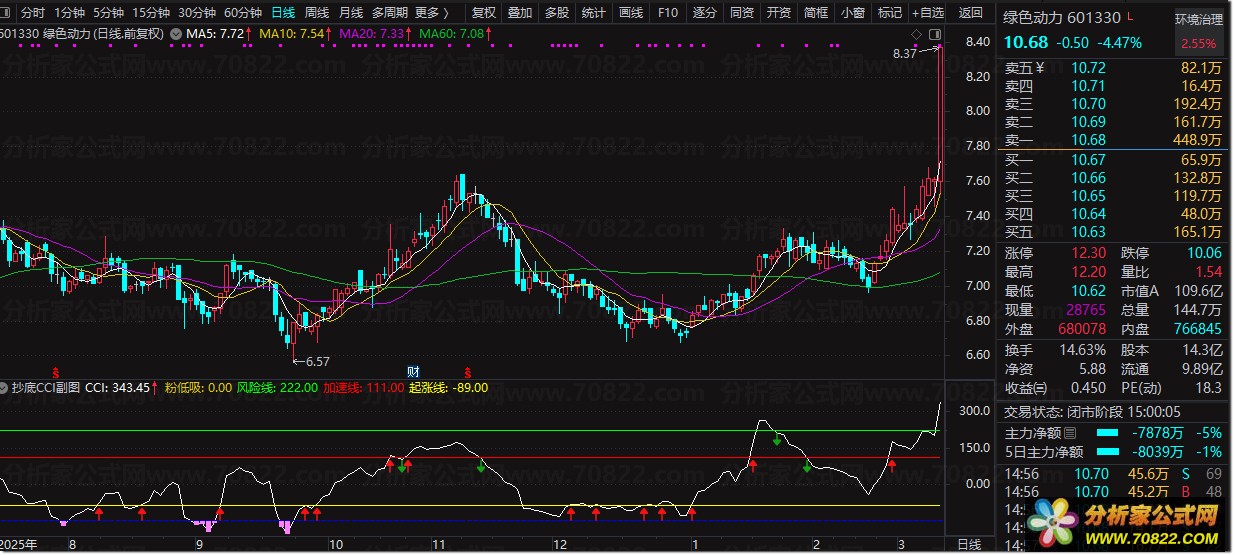
Task: Click the F10 company info button
Action: (668, 13)
